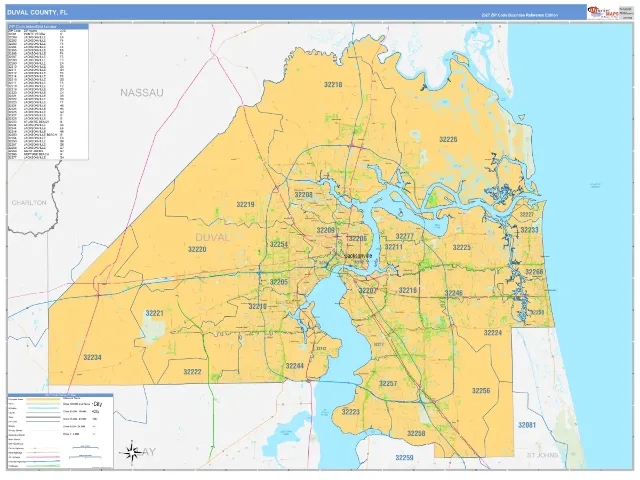Select ZIP code 32216 on the map
640x480 pixels.
click(408, 290)
